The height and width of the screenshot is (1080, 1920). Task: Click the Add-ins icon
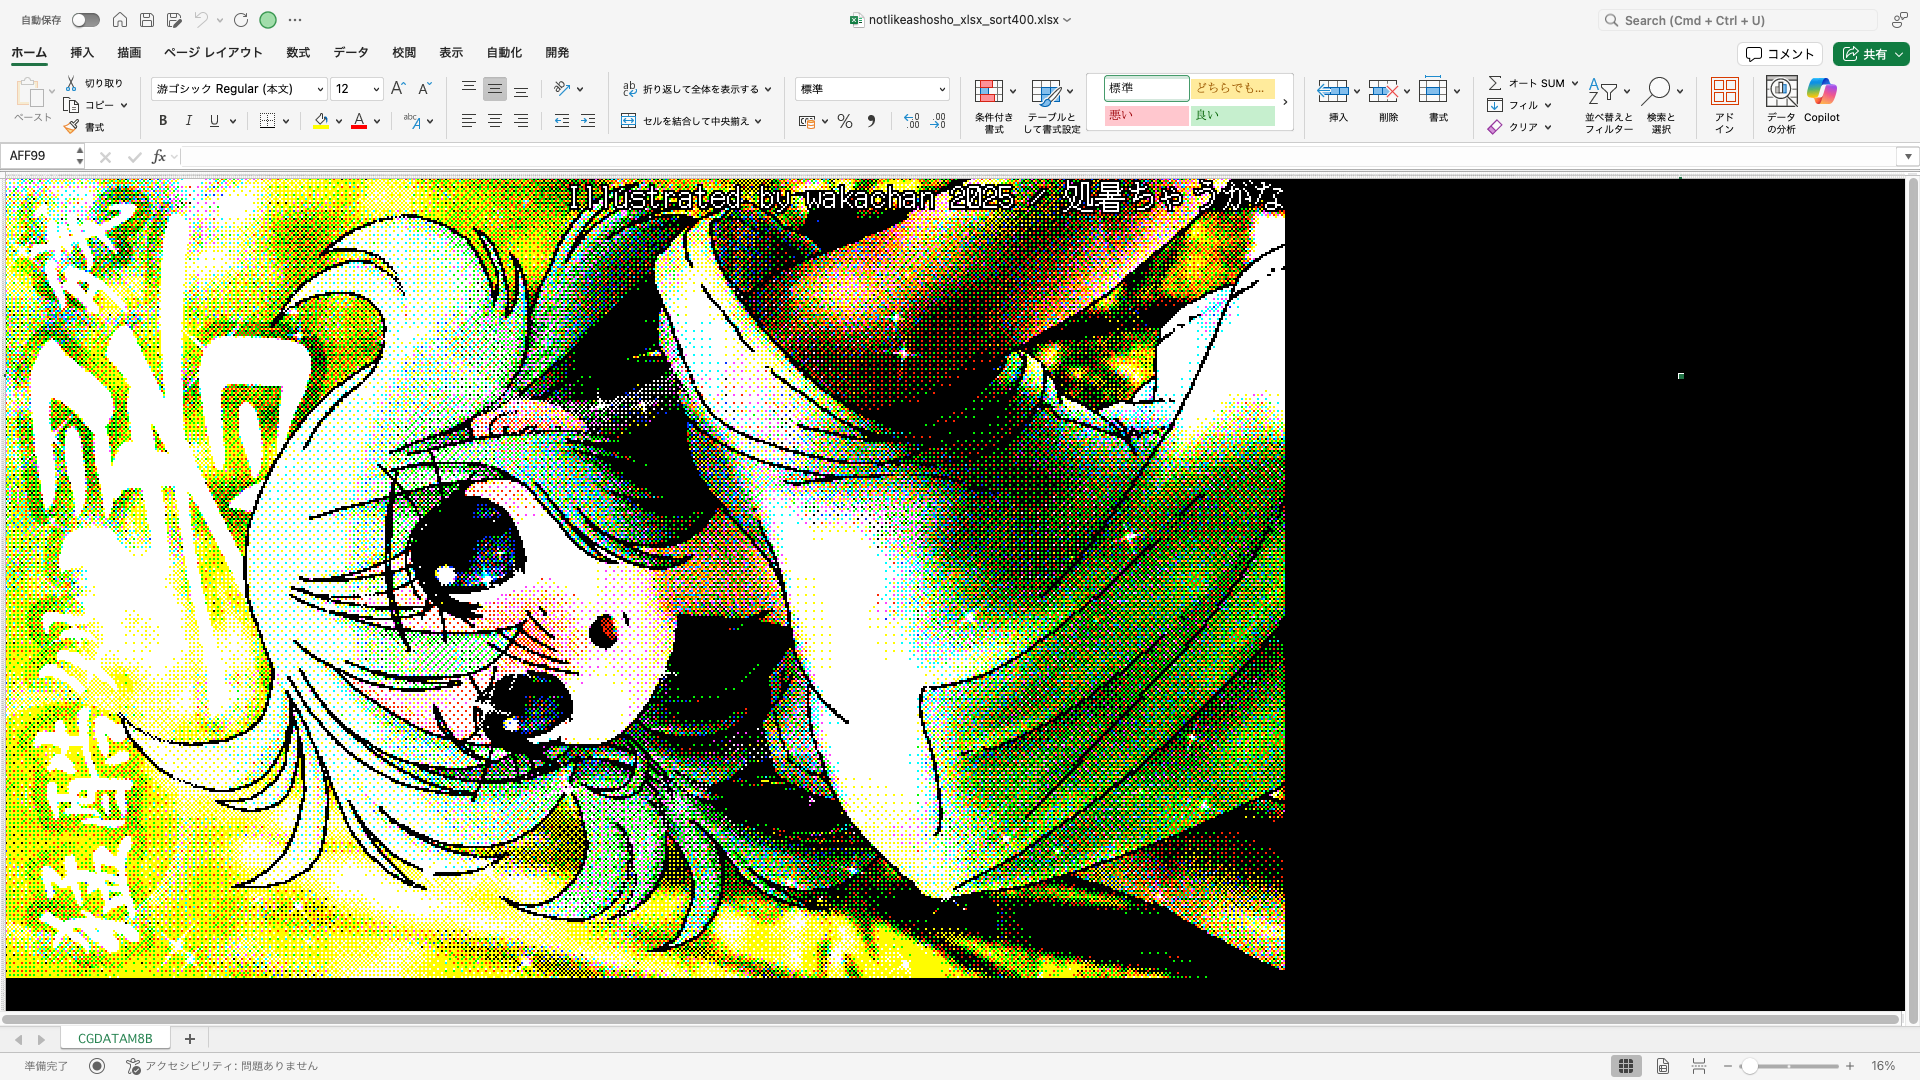[x=1725, y=92]
